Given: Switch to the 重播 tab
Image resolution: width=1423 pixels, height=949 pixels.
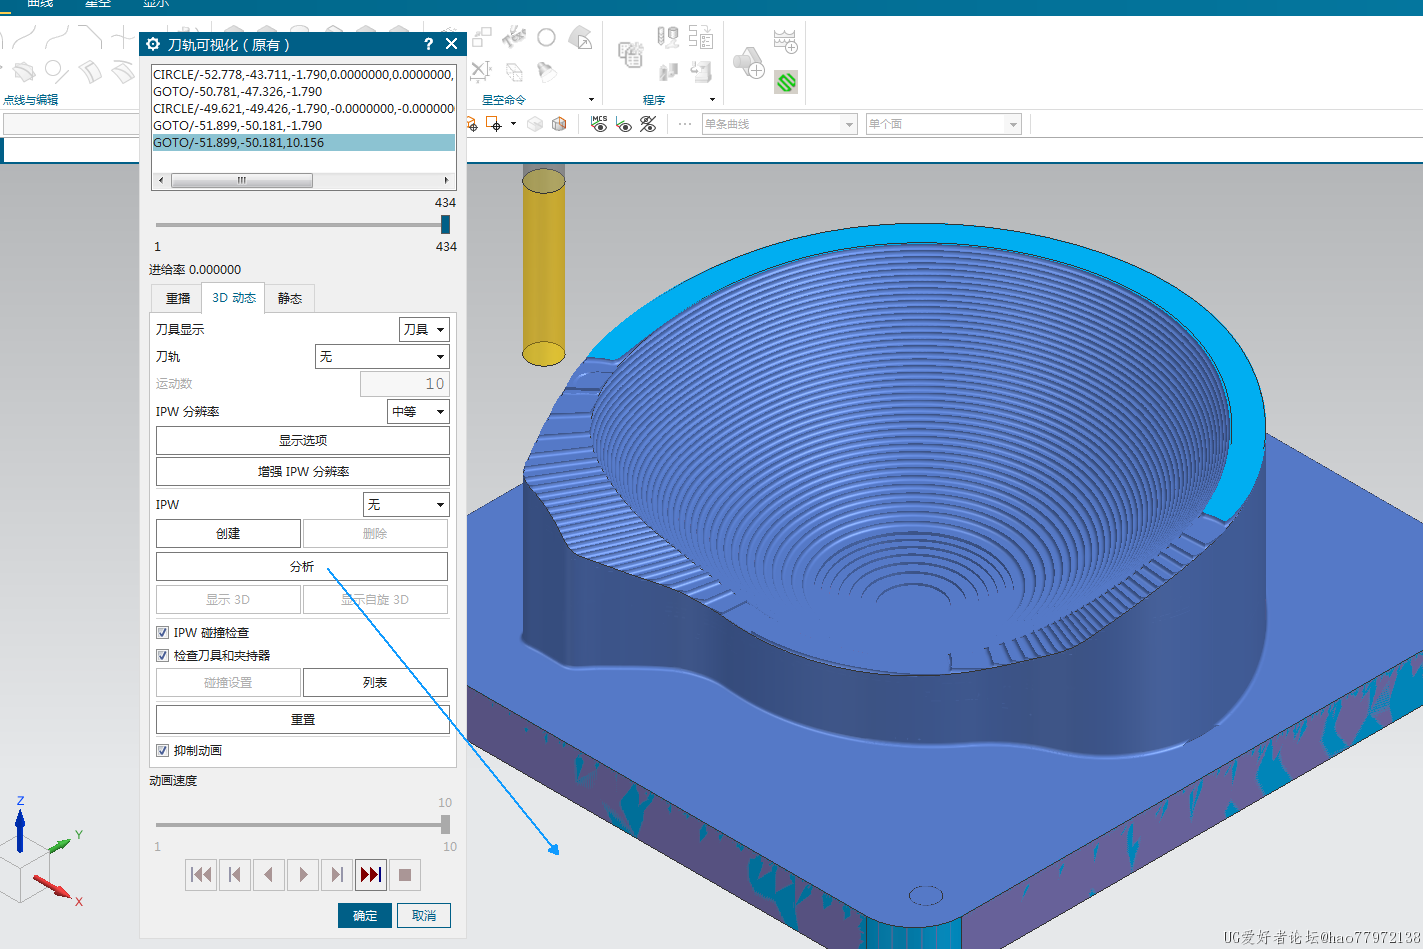Looking at the screenshot, I should [x=177, y=298].
